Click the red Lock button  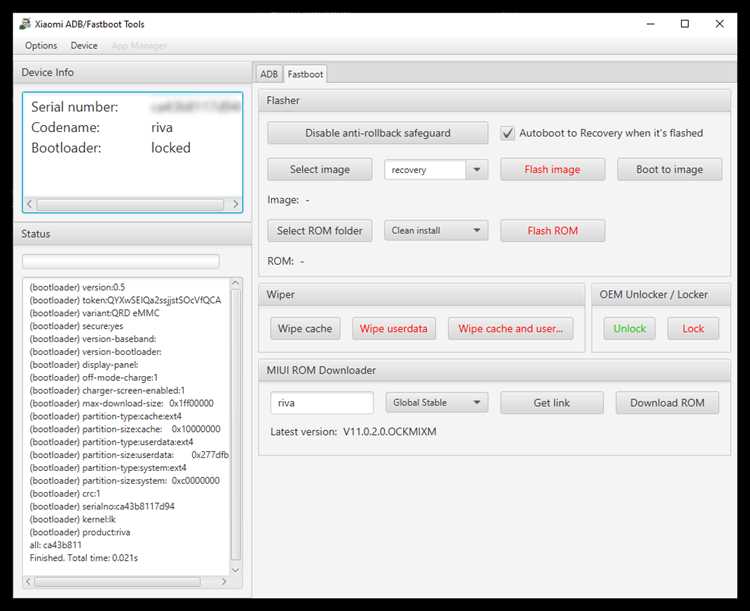[693, 329]
